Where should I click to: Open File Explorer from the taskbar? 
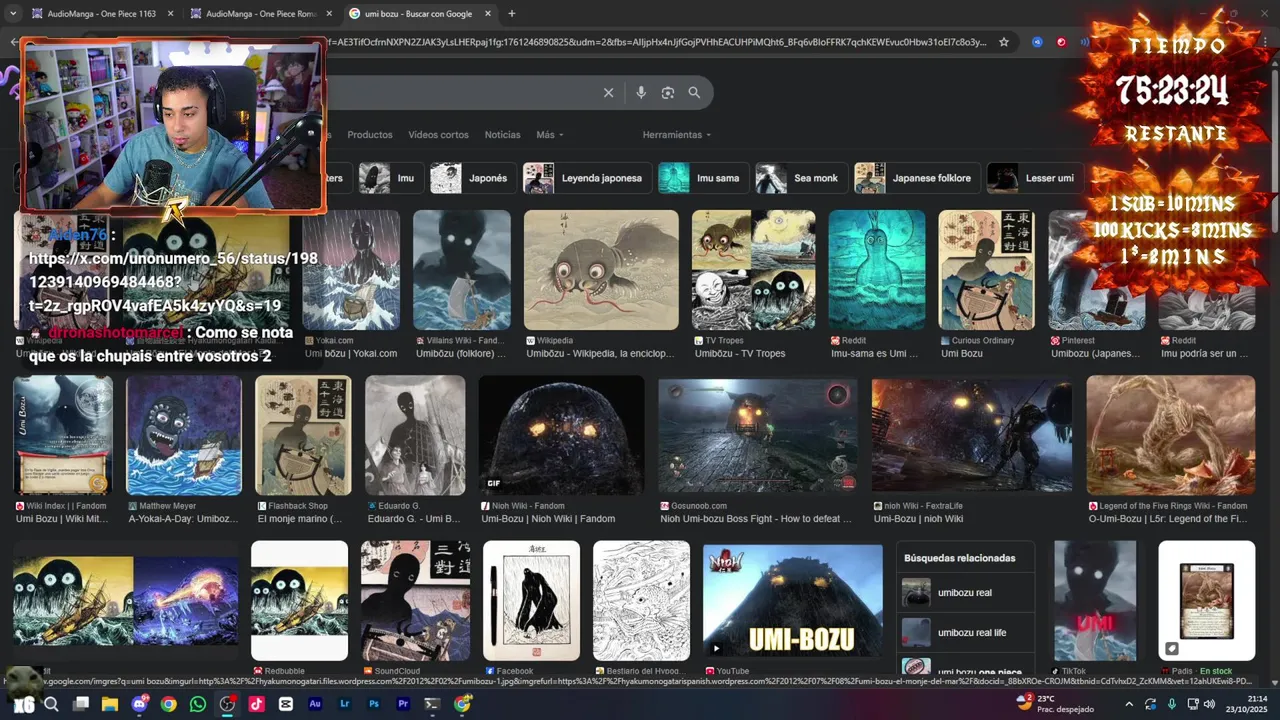click(110, 704)
